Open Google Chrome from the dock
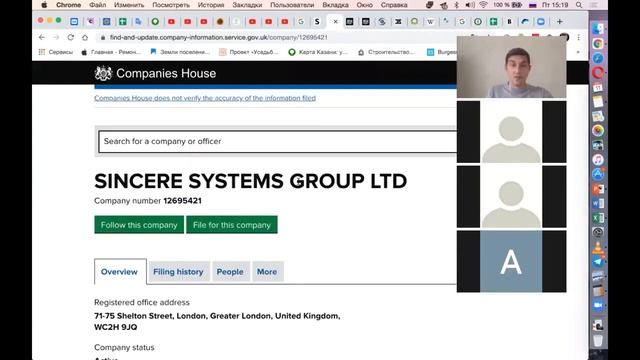This screenshot has height=360, width=640. (x=598, y=44)
